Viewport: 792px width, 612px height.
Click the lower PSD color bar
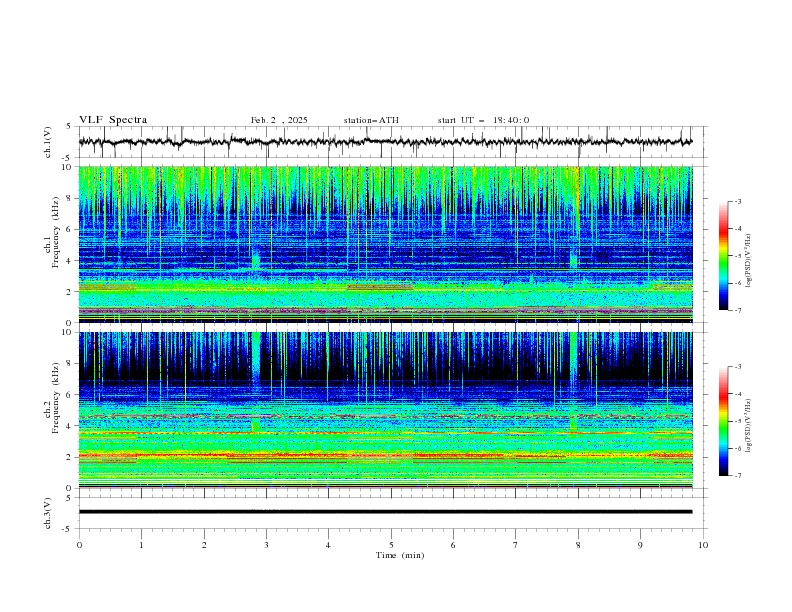click(x=723, y=421)
